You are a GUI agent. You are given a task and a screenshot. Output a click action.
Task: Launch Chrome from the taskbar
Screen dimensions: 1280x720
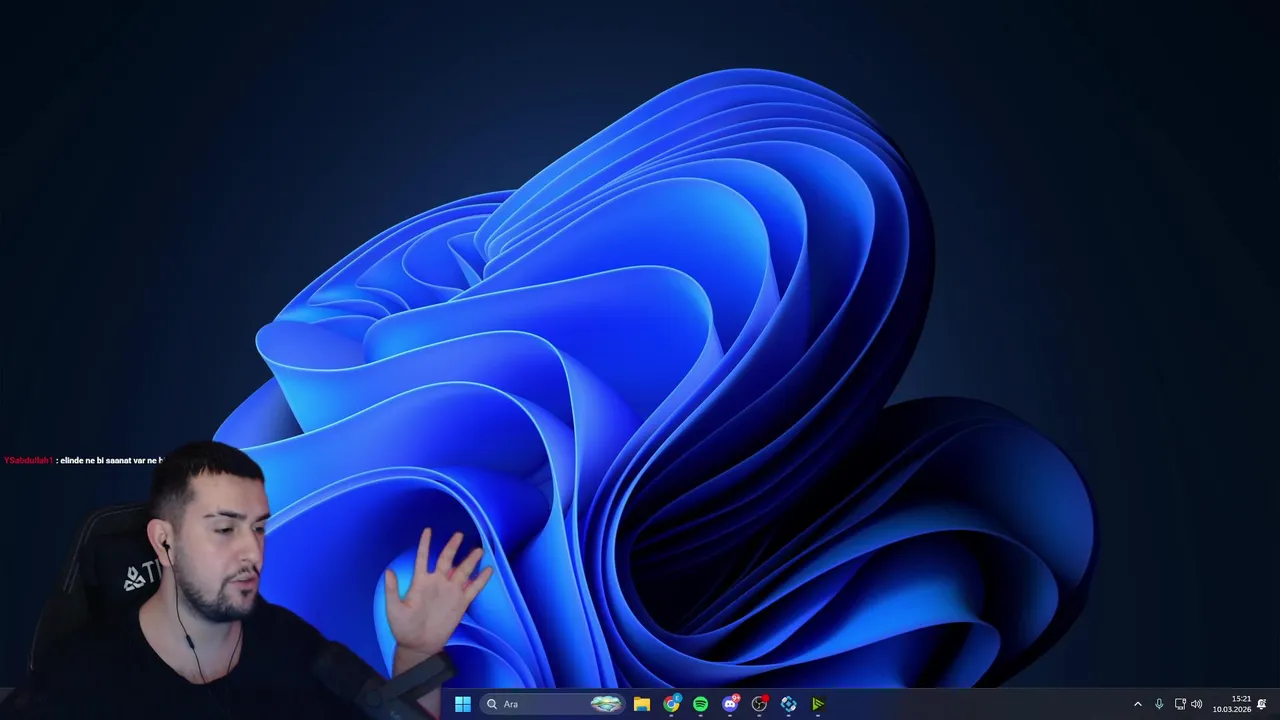[x=672, y=704]
